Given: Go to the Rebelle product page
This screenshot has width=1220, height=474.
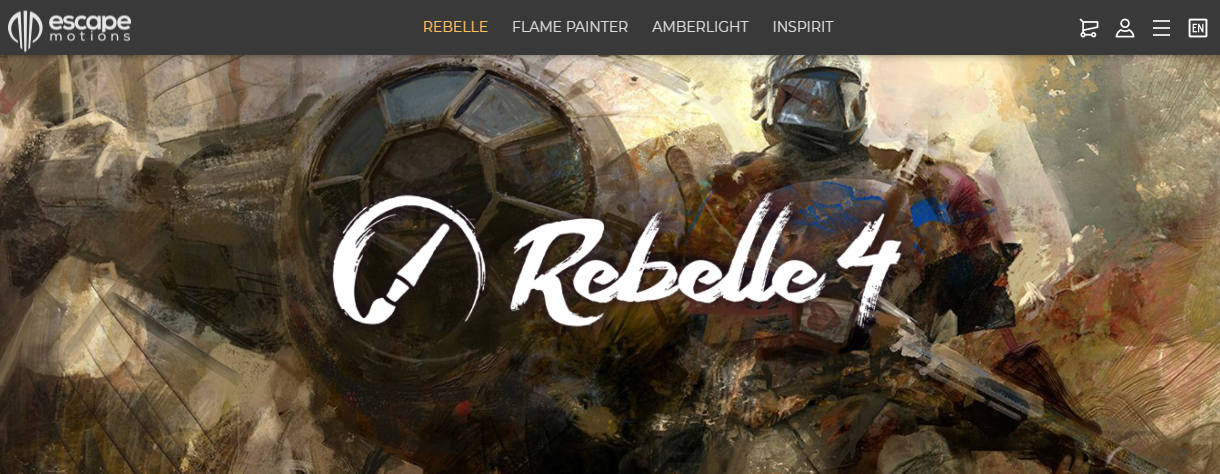Looking at the screenshot, I should click(x=455, y=27).
